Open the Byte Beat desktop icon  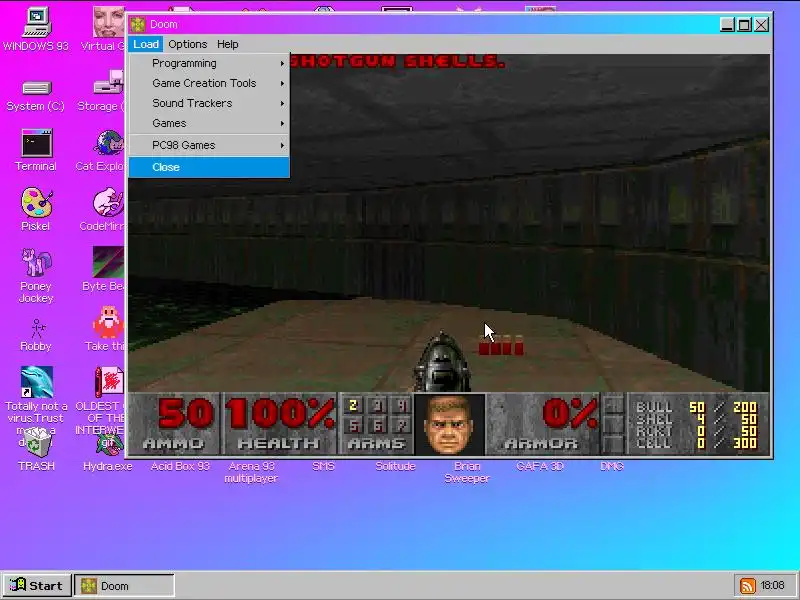coord(108,269)
